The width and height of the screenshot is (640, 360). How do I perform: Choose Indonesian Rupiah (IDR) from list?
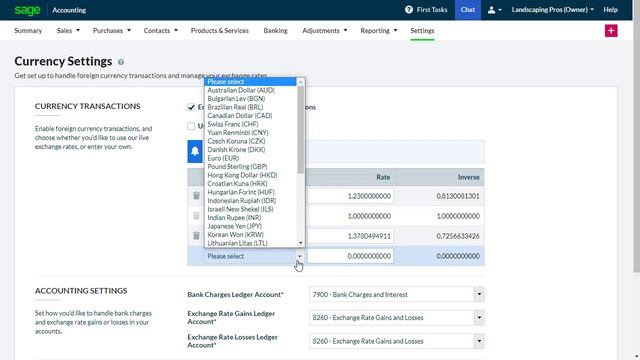(250, 201)
